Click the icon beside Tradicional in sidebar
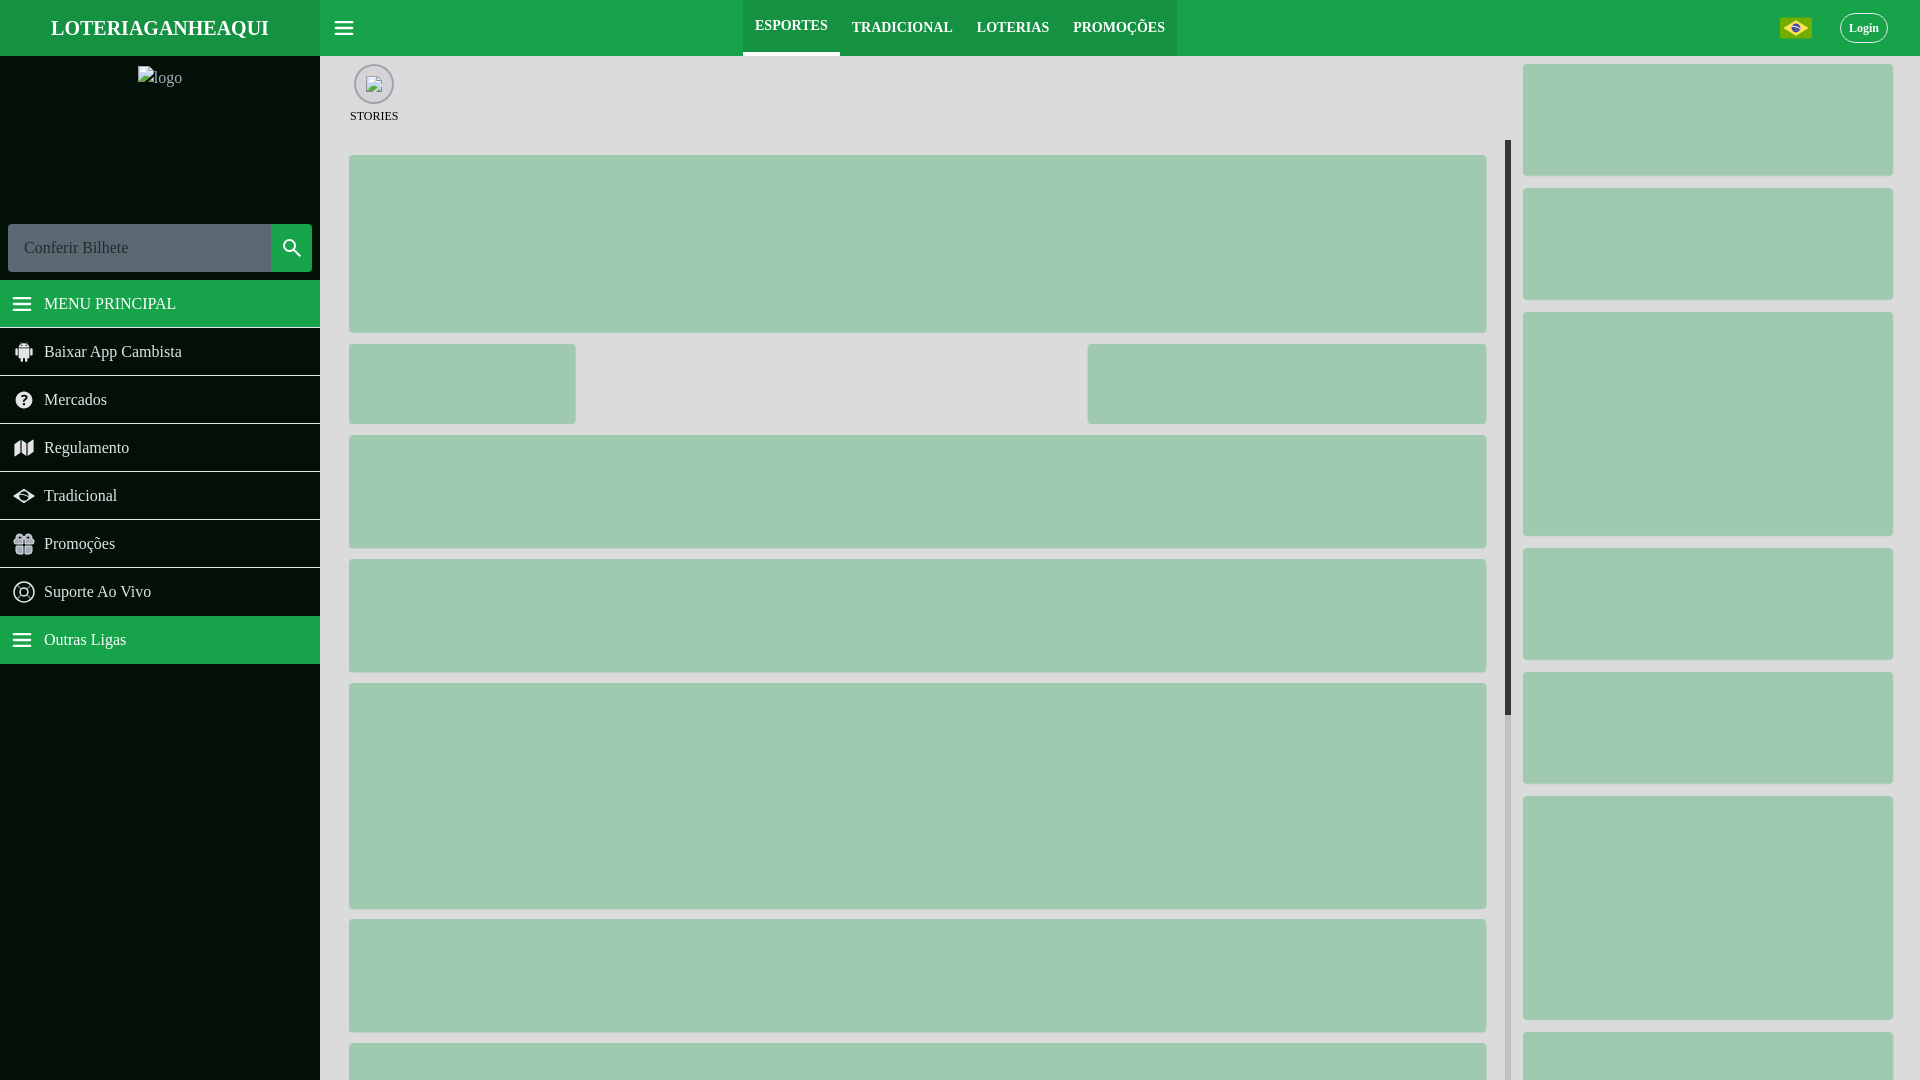The image size is (1920, 1080). [24, 496]
